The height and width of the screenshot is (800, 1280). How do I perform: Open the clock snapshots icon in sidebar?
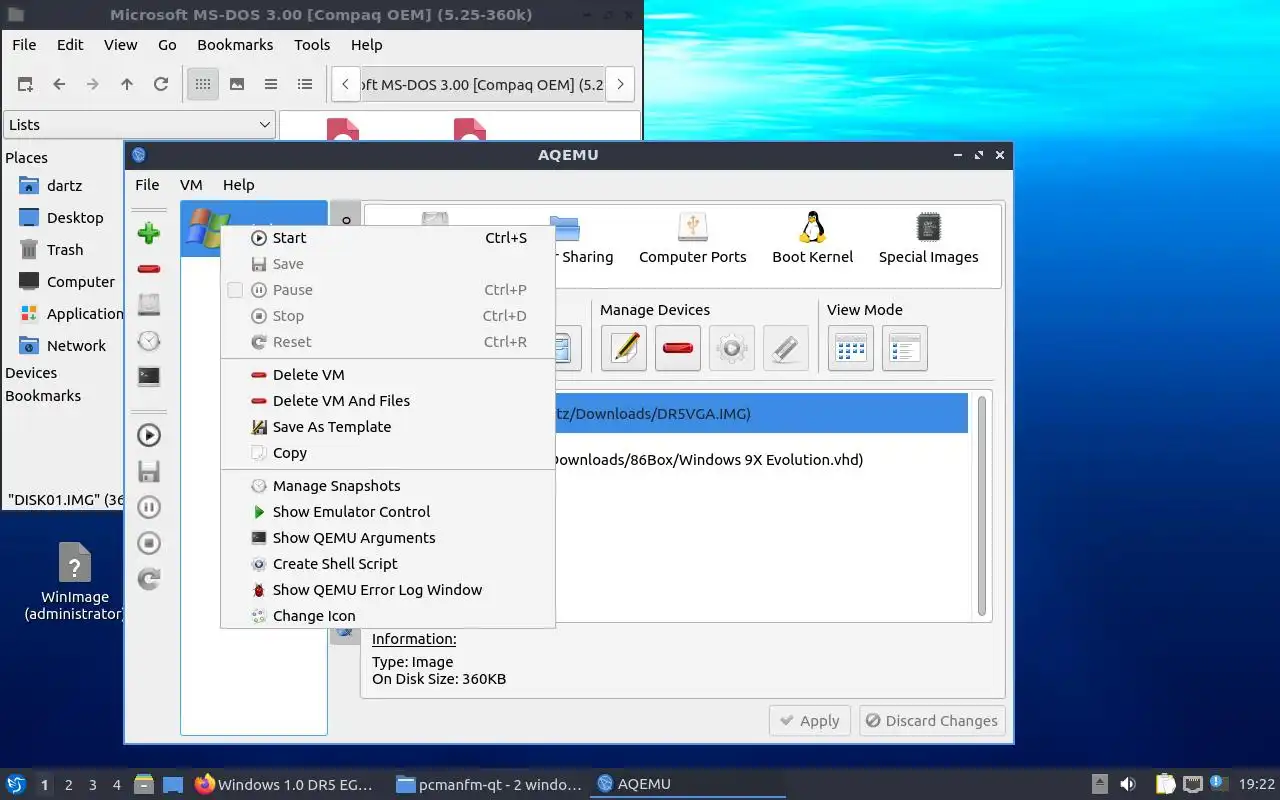pos(149,341)
